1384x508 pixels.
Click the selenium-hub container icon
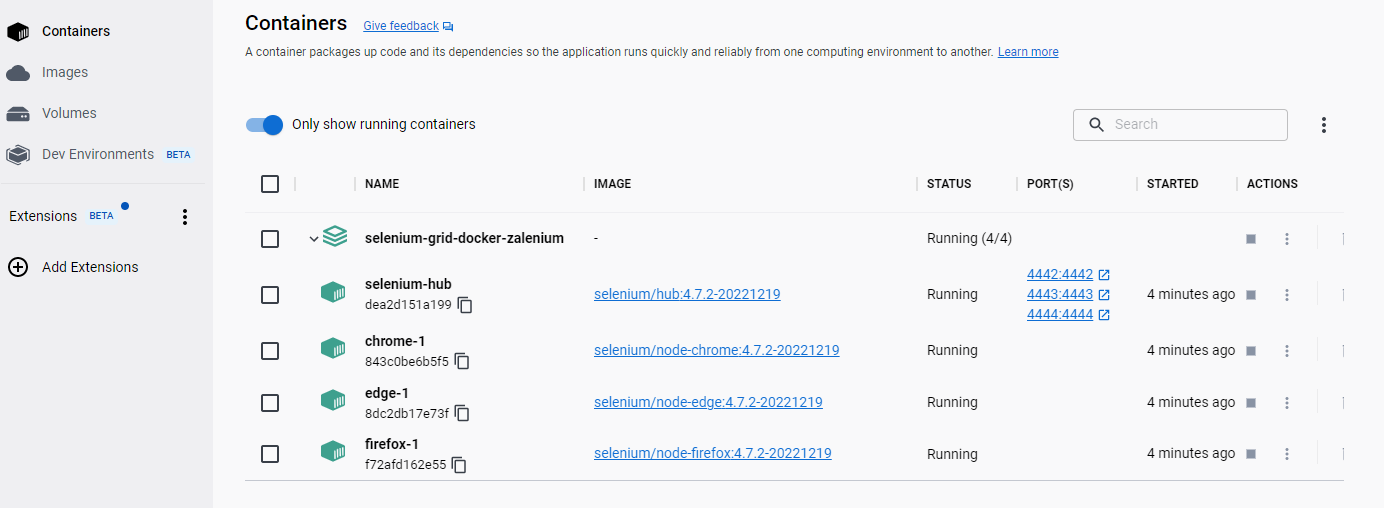click(x=333, y=293)
